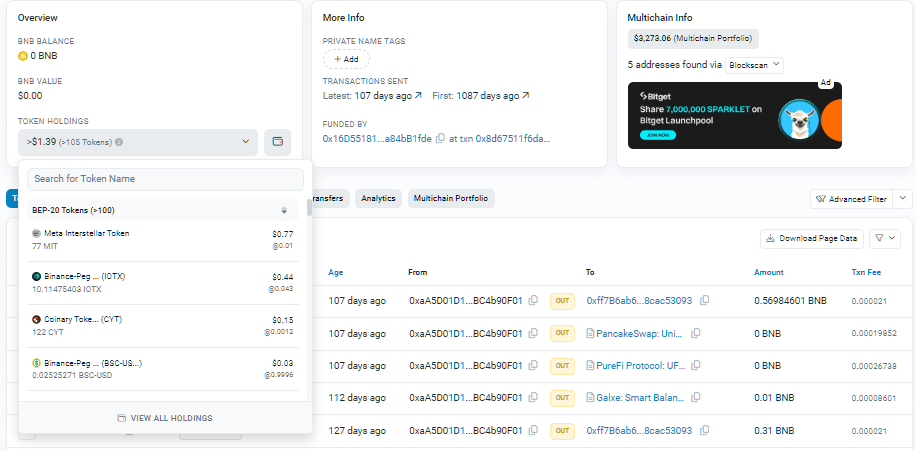
Task: Click the Search for Token Name field
Action: click(x=165, y=179)
